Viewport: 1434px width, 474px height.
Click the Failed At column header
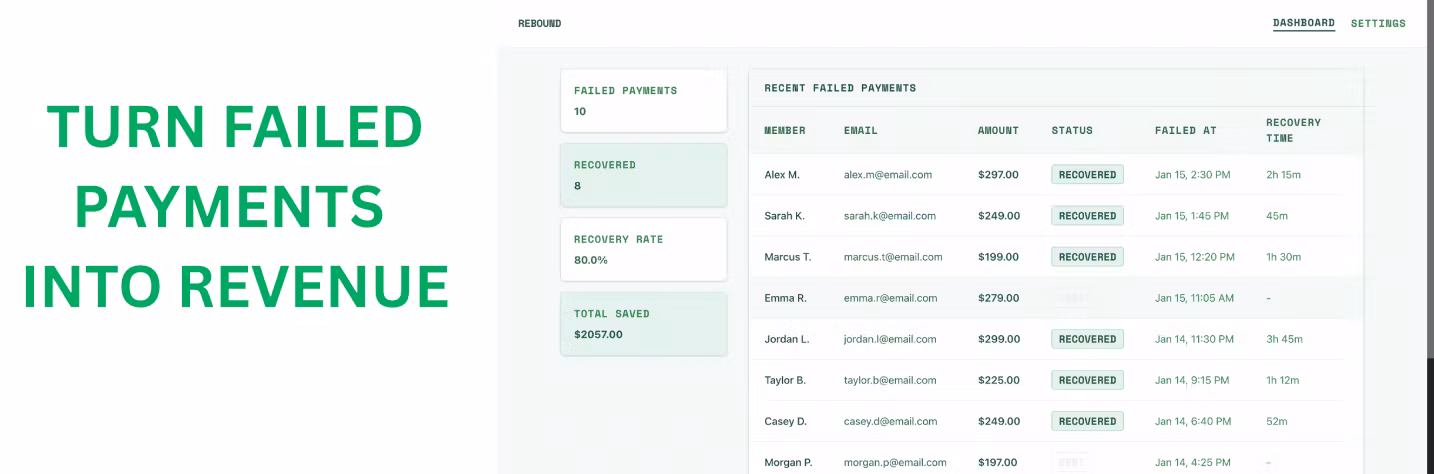click(x=1185, y=130)
